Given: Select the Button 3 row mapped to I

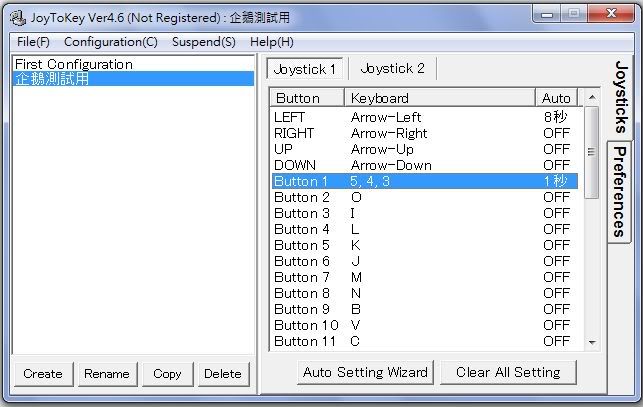Looking at the screenshot, I should (425, 213).
